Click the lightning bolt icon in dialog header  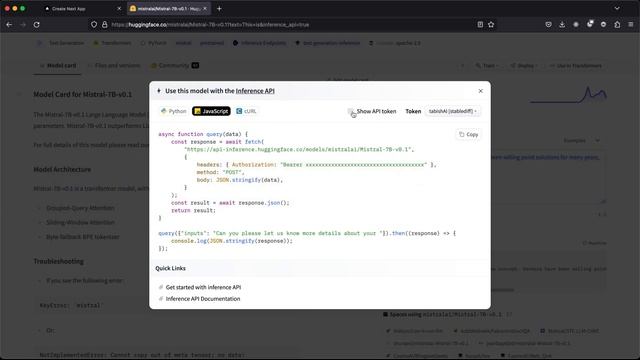(x=159, y=91)
